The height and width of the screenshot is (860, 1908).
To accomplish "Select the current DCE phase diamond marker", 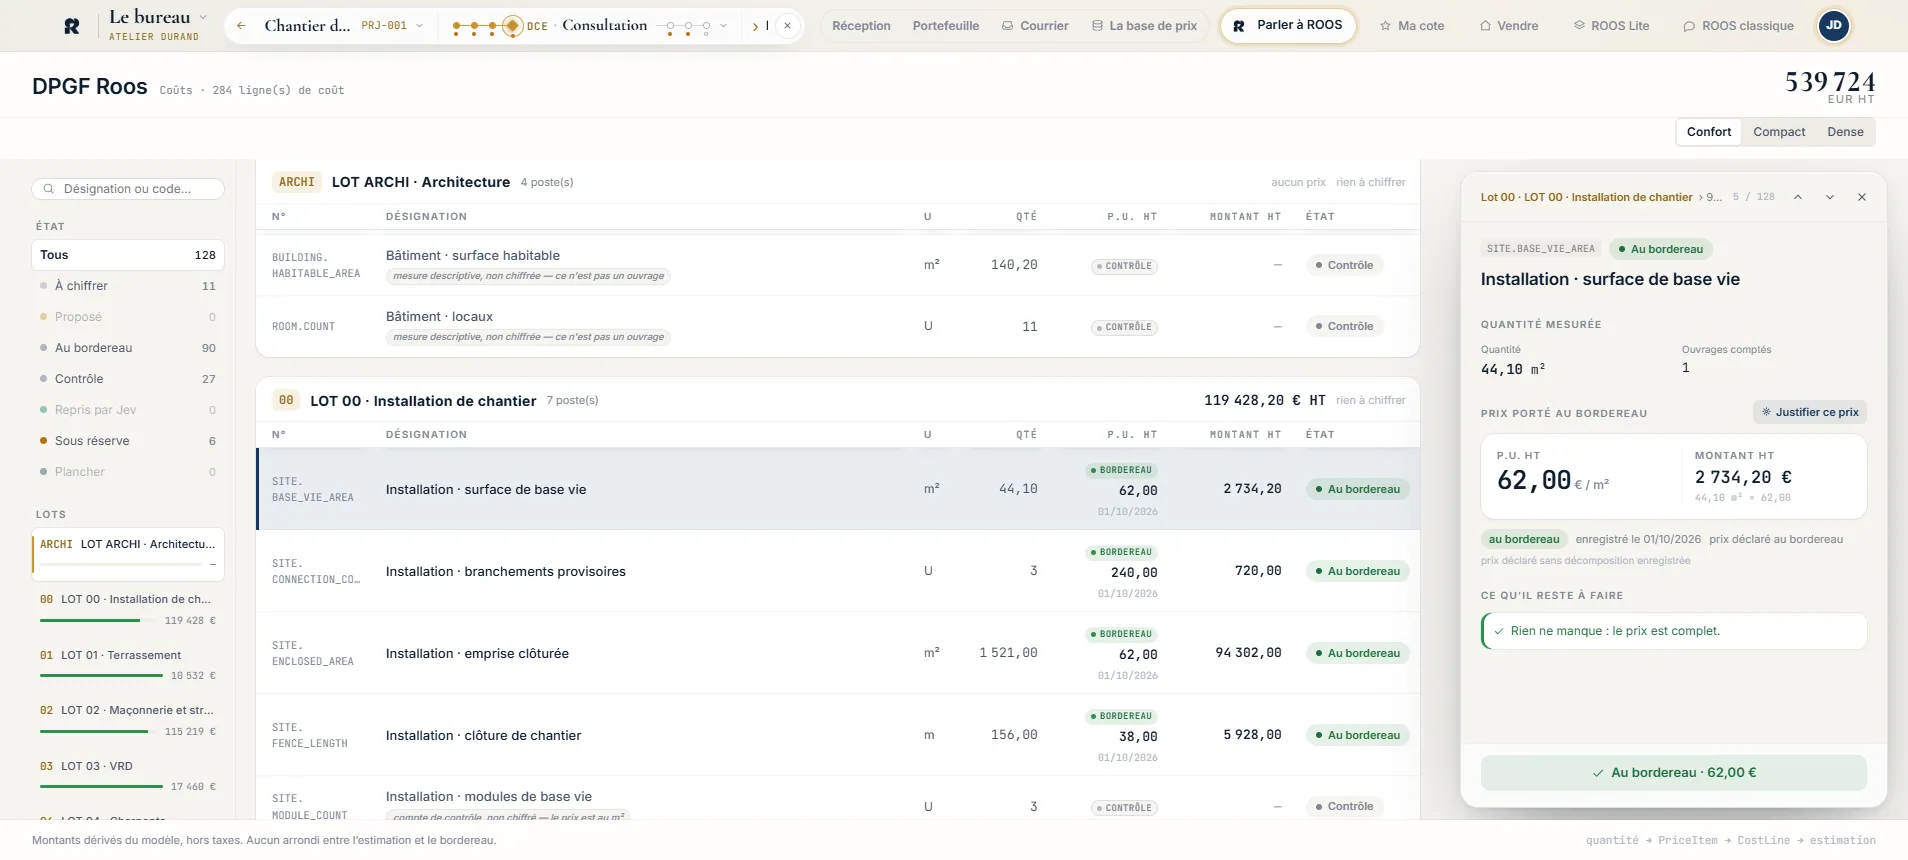I will [x=512, y=26].
